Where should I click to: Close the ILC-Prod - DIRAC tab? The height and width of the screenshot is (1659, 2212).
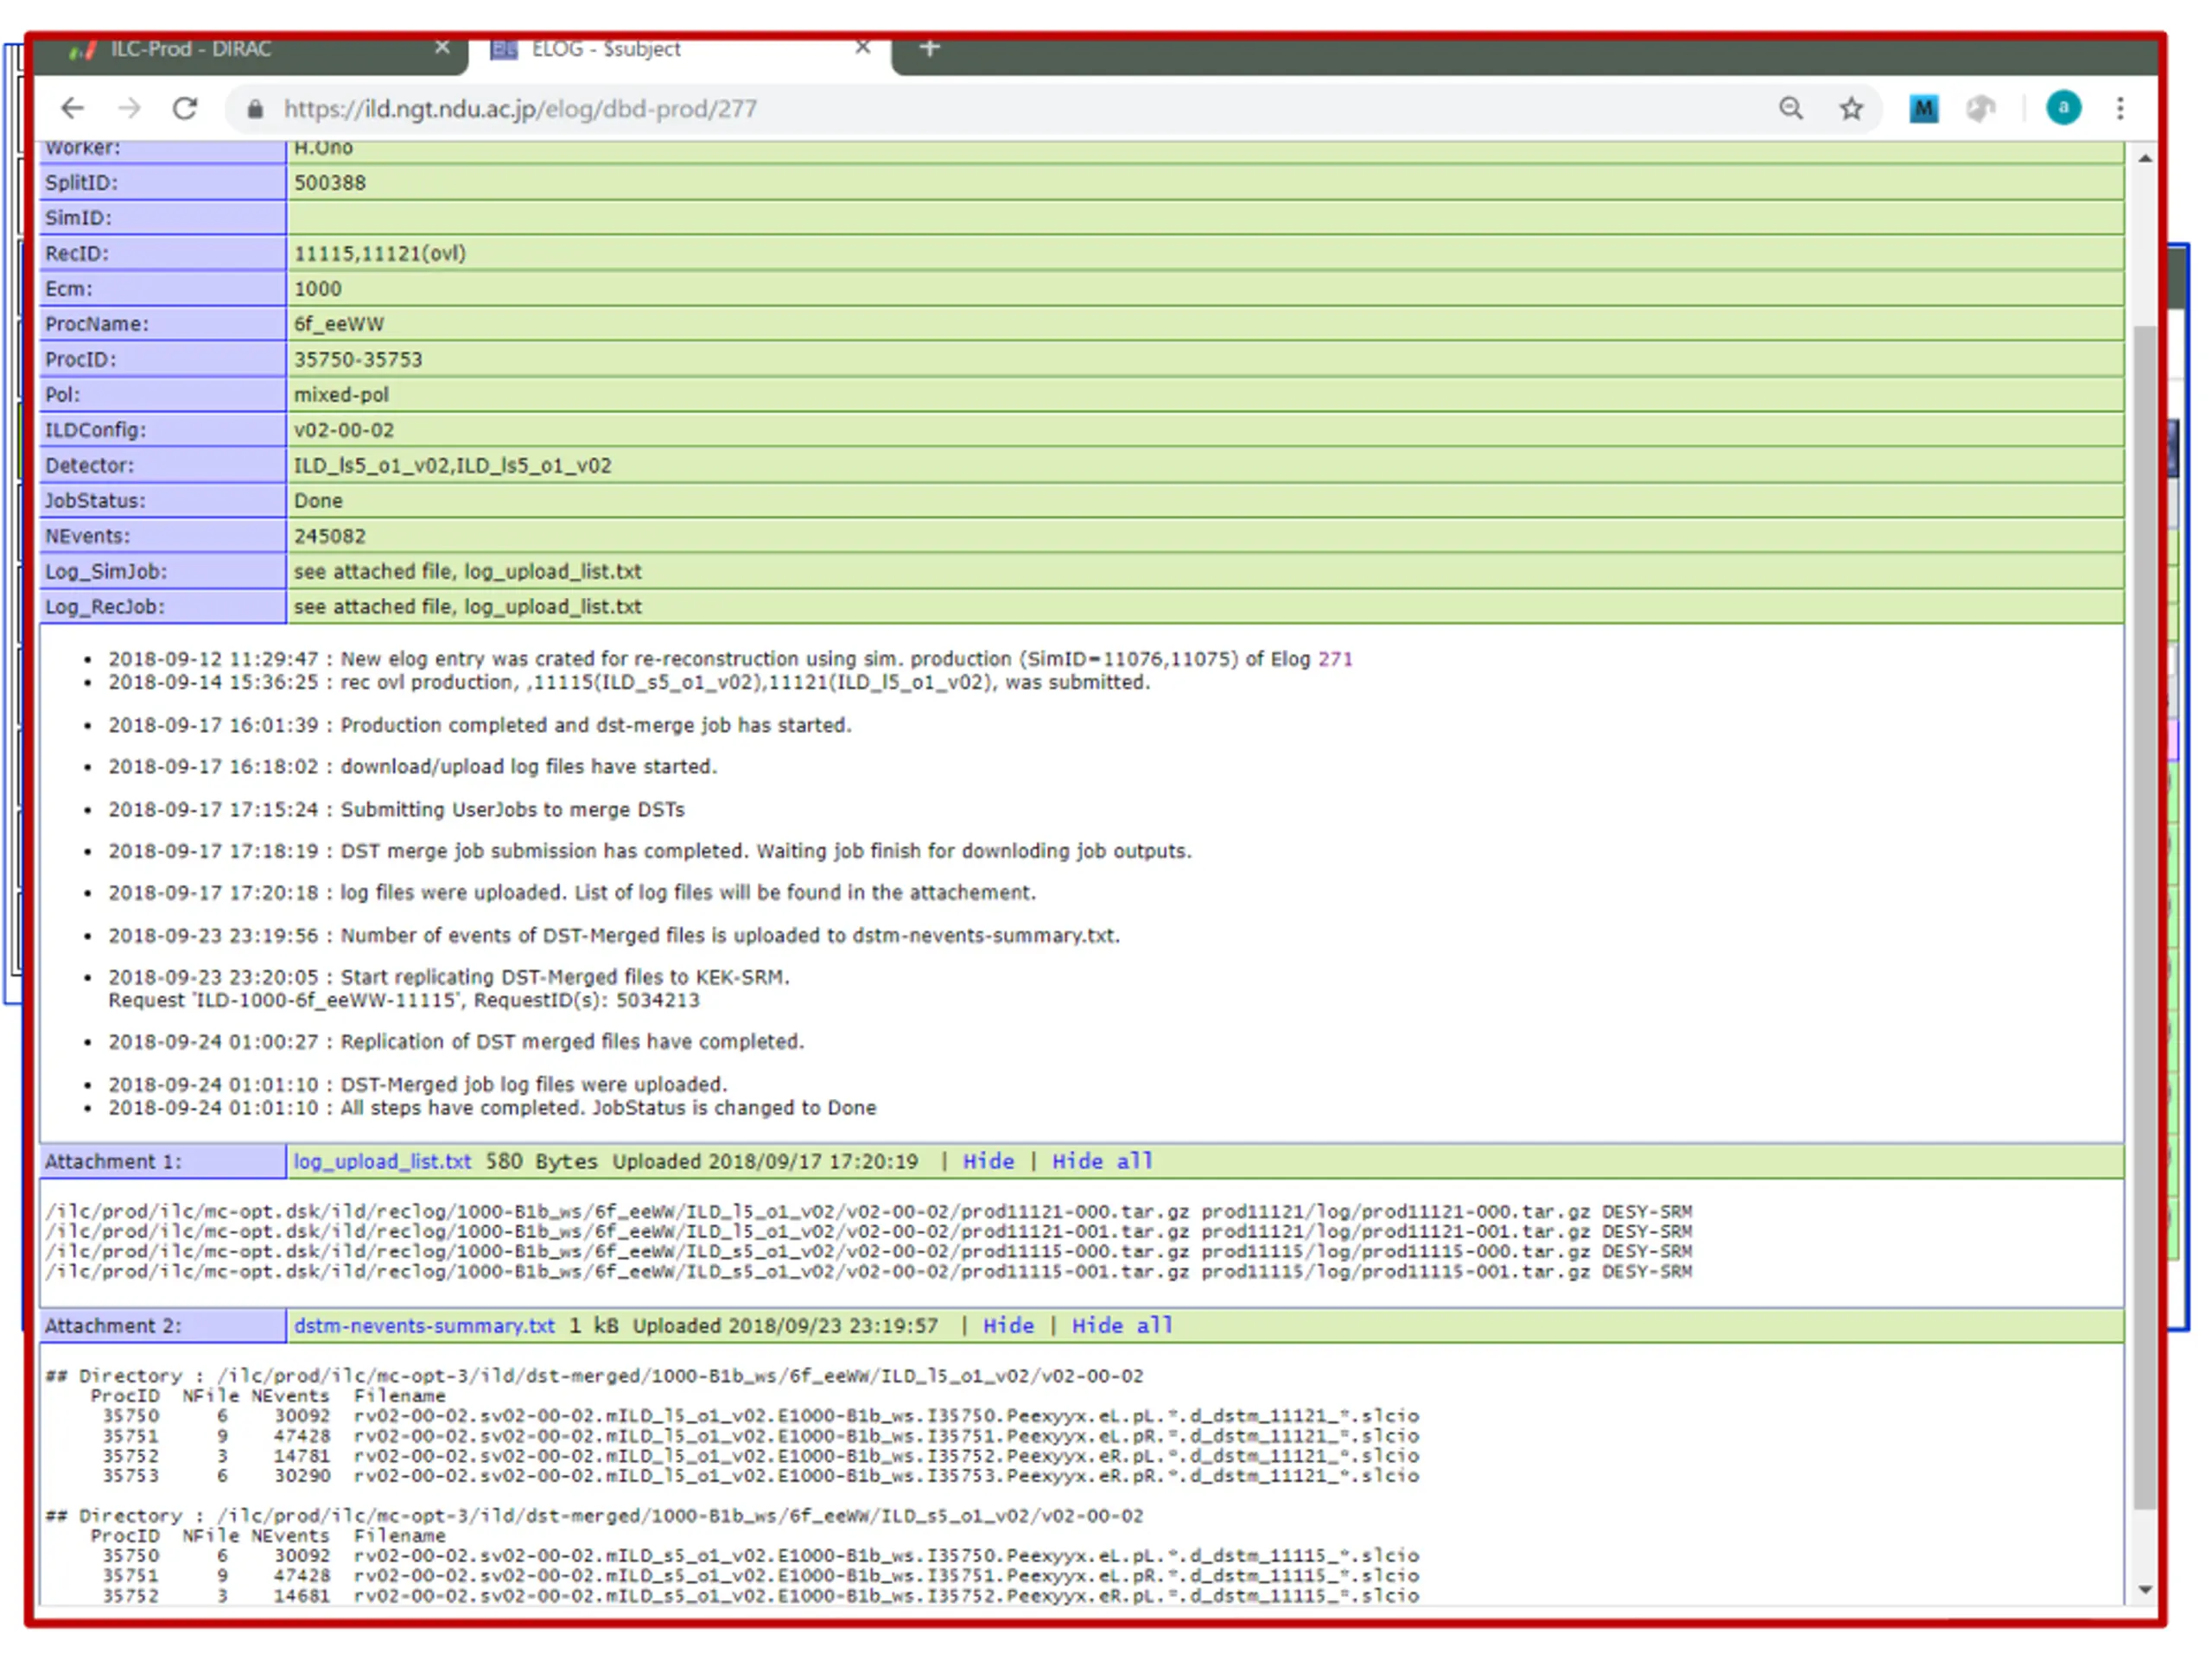[442, 48]
